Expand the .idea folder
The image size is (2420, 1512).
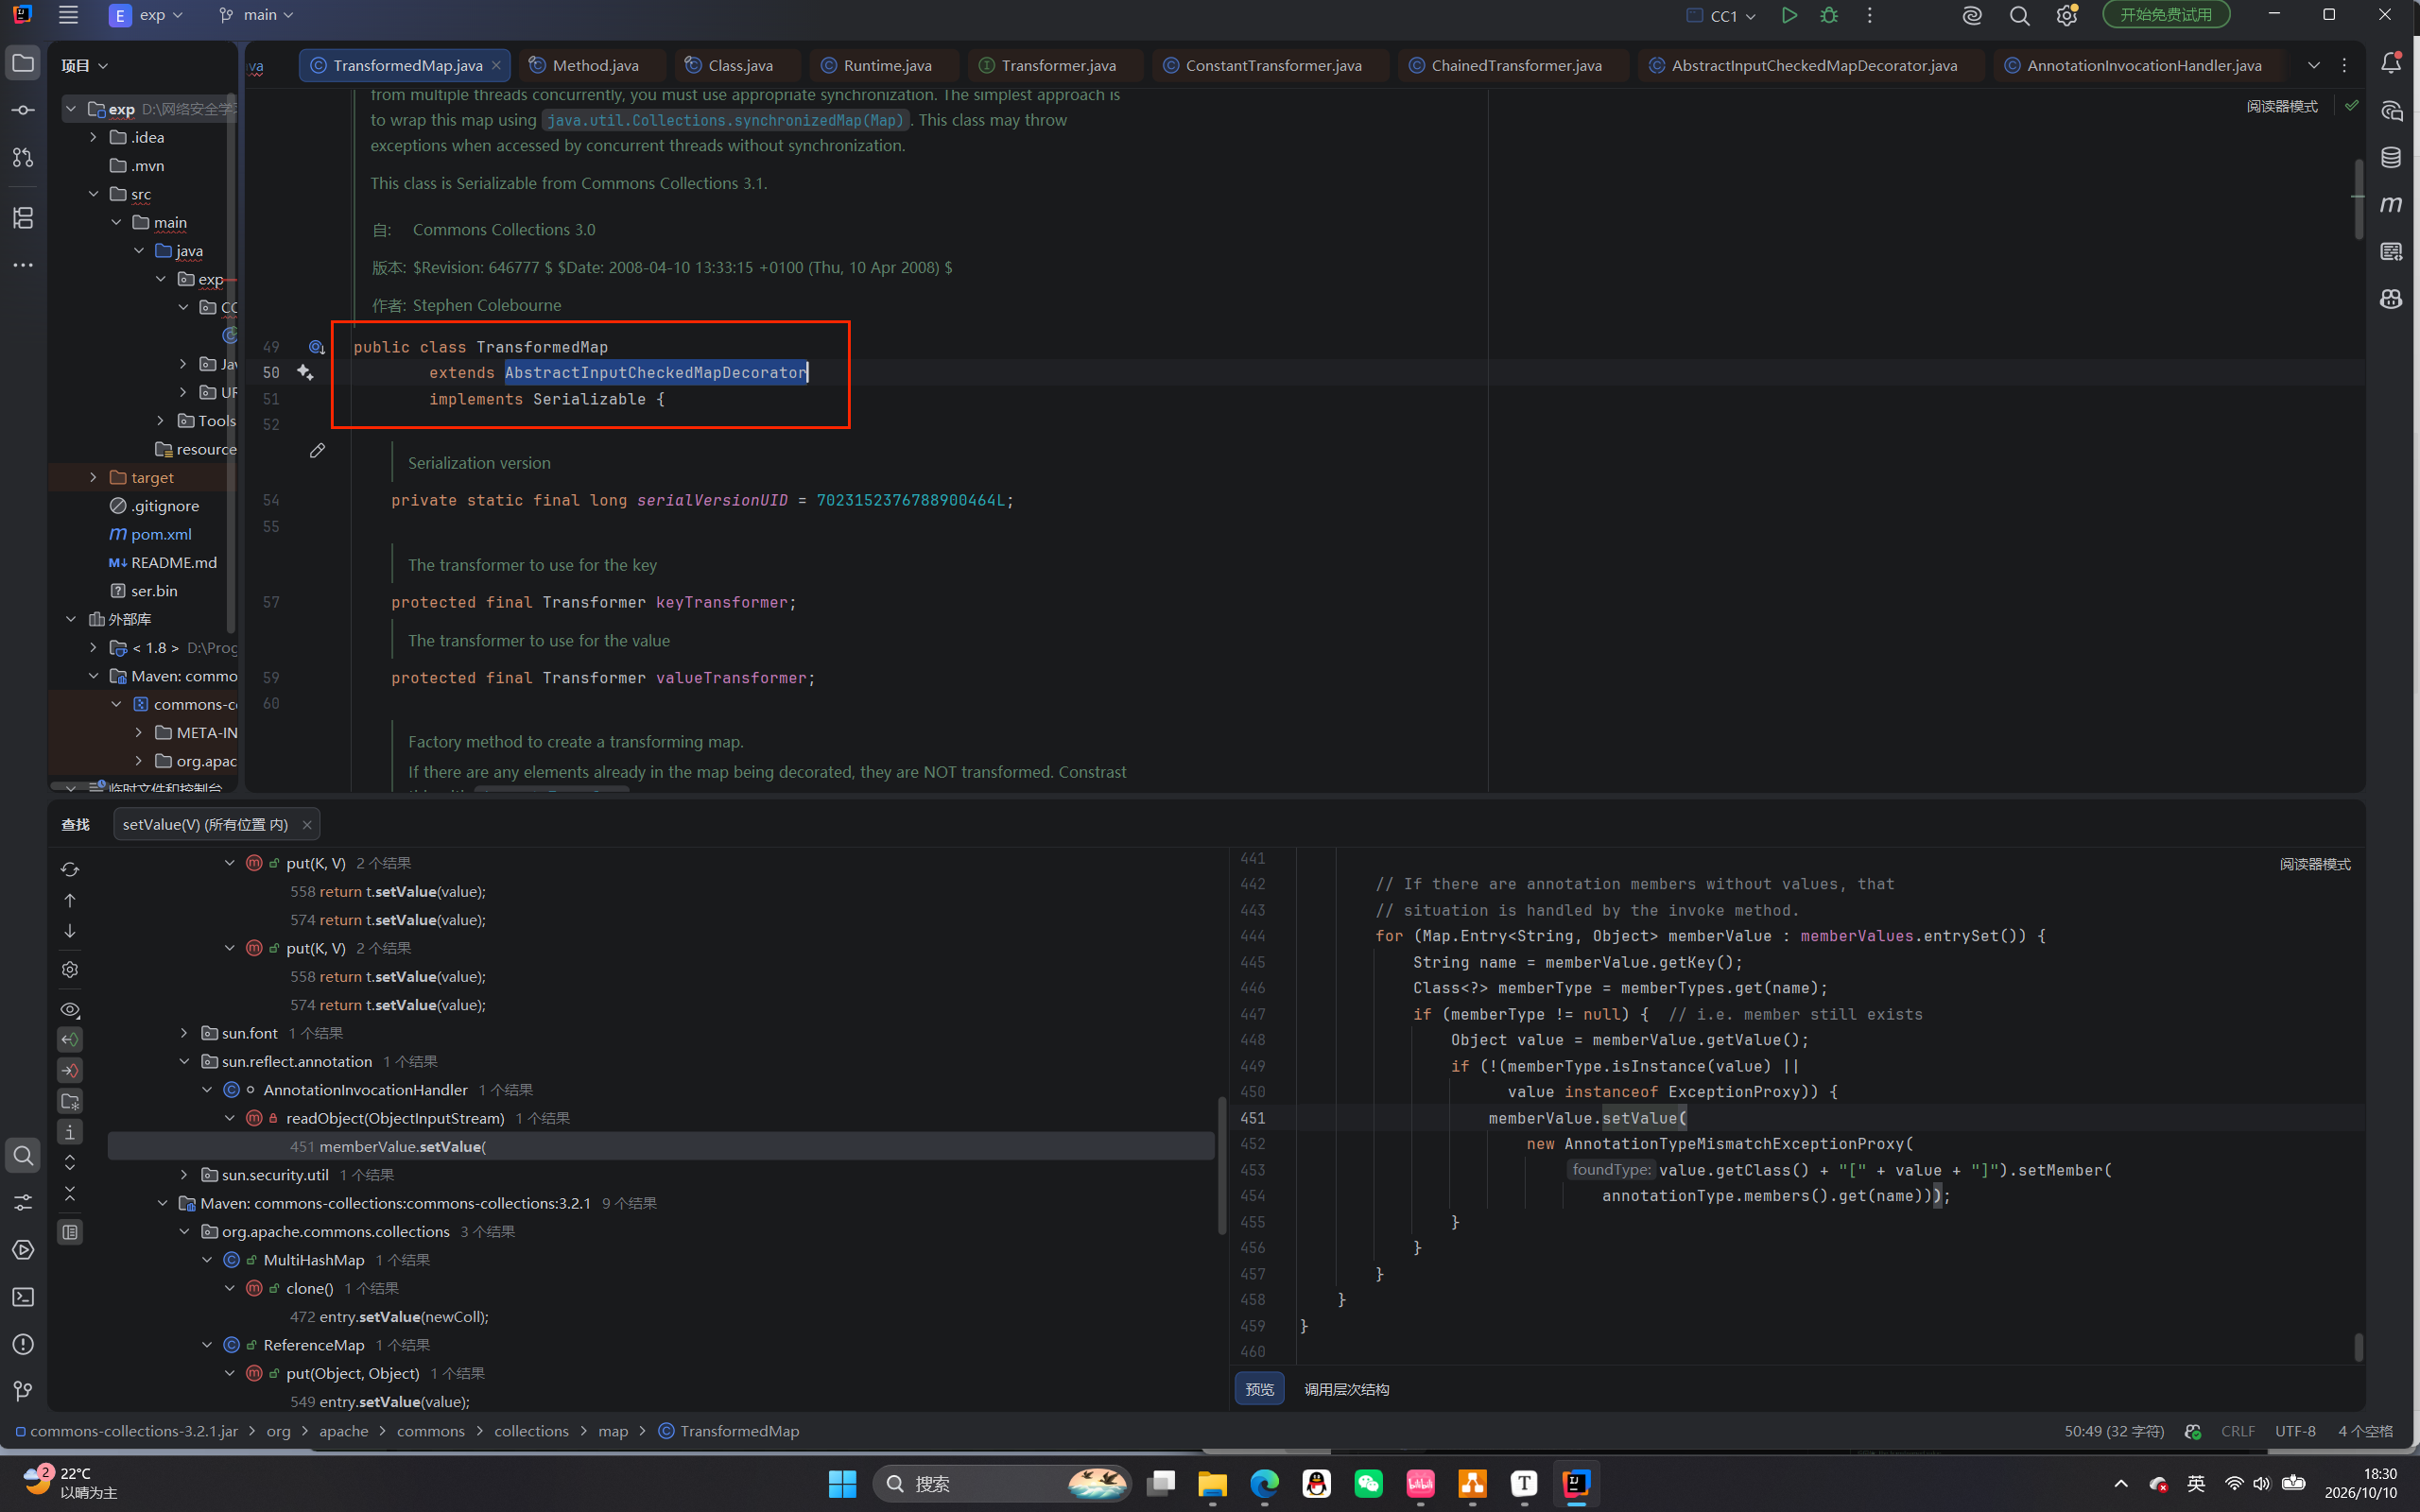click(94, 137)
